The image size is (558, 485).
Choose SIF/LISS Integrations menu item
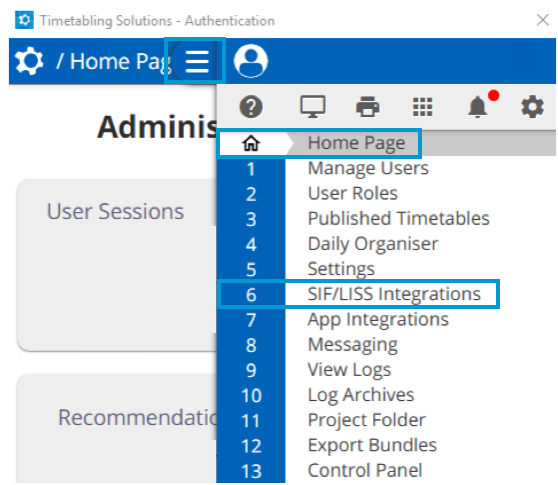(x=394, y=294)
